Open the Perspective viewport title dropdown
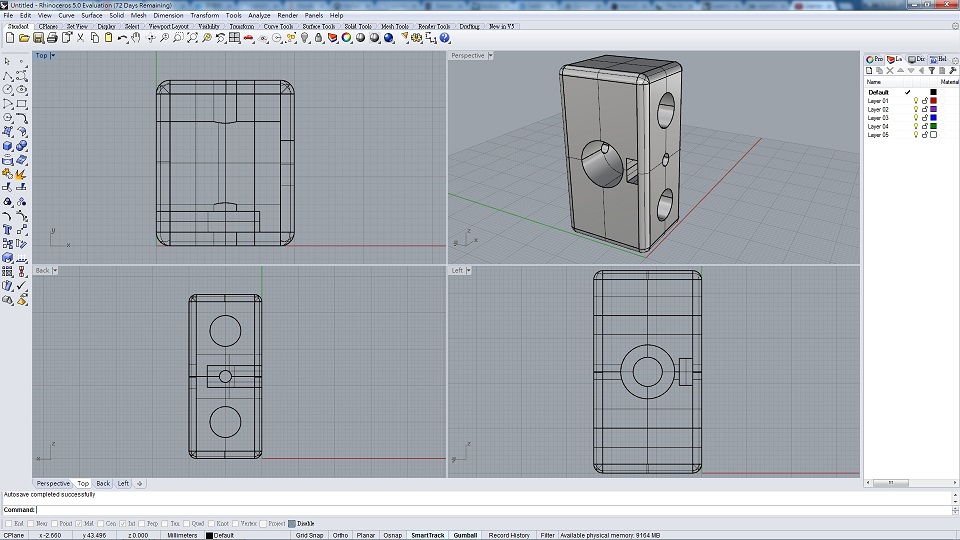Screen dimensions: 960x540 [x=491, y=56]
